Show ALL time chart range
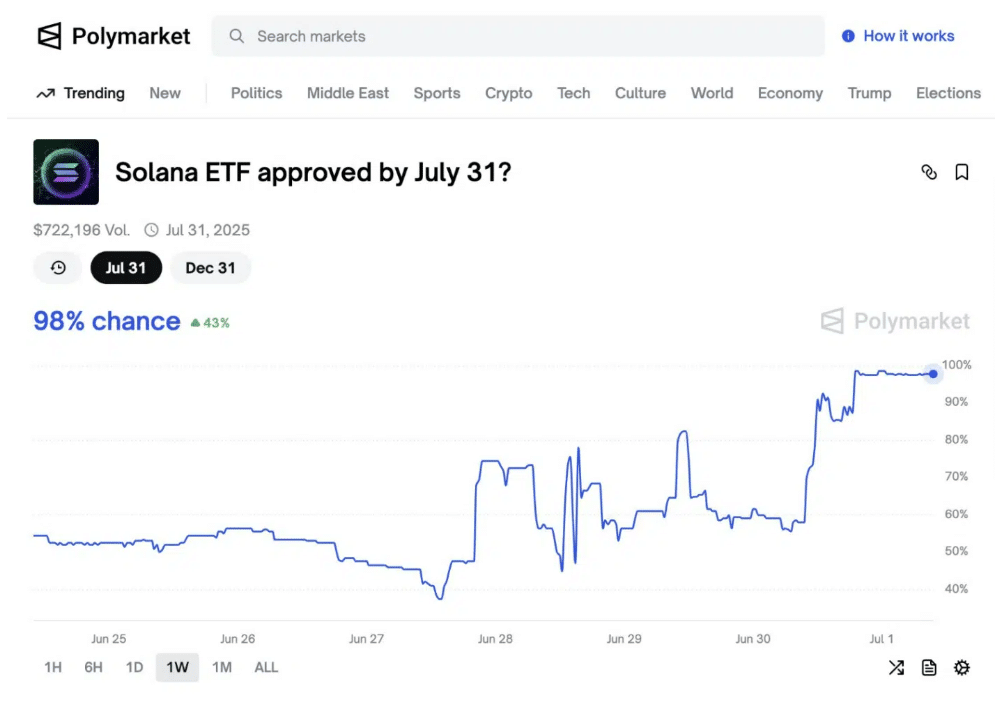 266,668
